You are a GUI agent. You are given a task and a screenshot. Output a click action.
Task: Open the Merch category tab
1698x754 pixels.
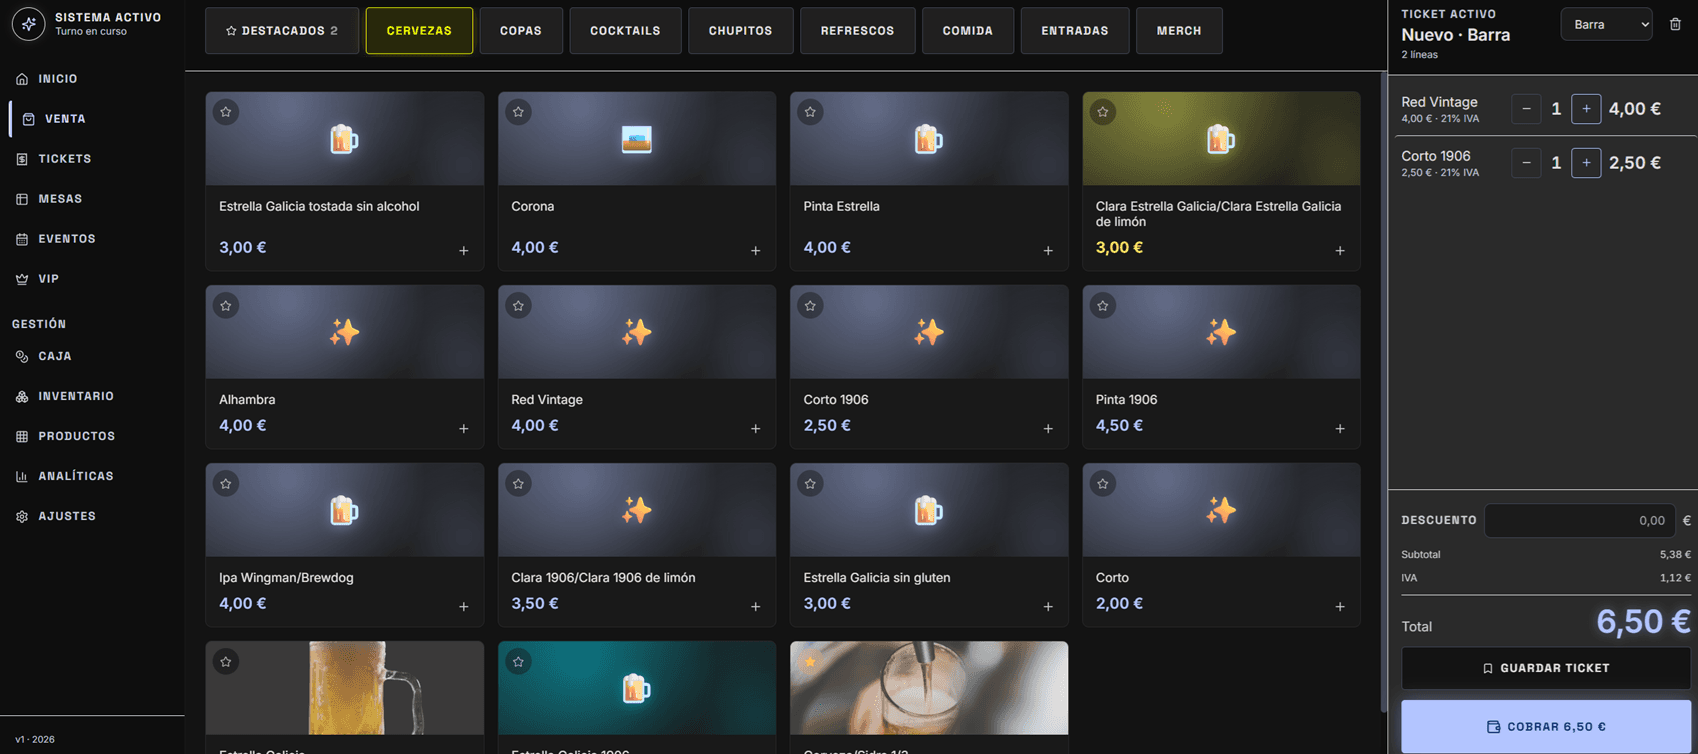tap(1179, 31)
